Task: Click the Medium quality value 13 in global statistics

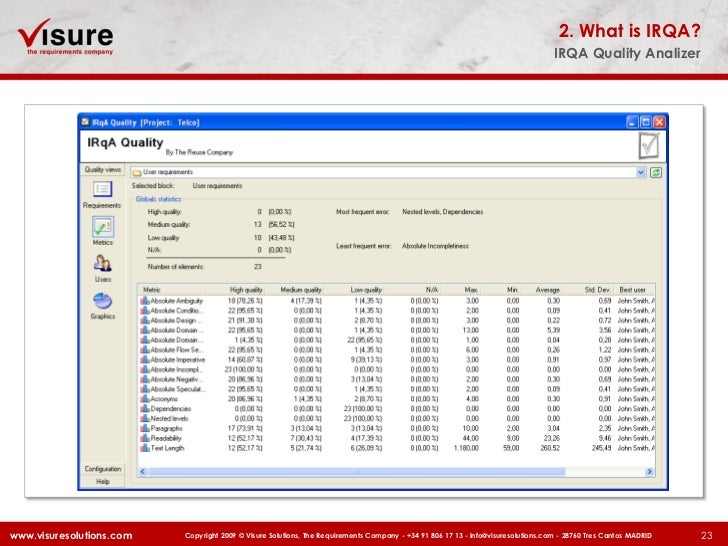Action: click(x=258, y=225)
